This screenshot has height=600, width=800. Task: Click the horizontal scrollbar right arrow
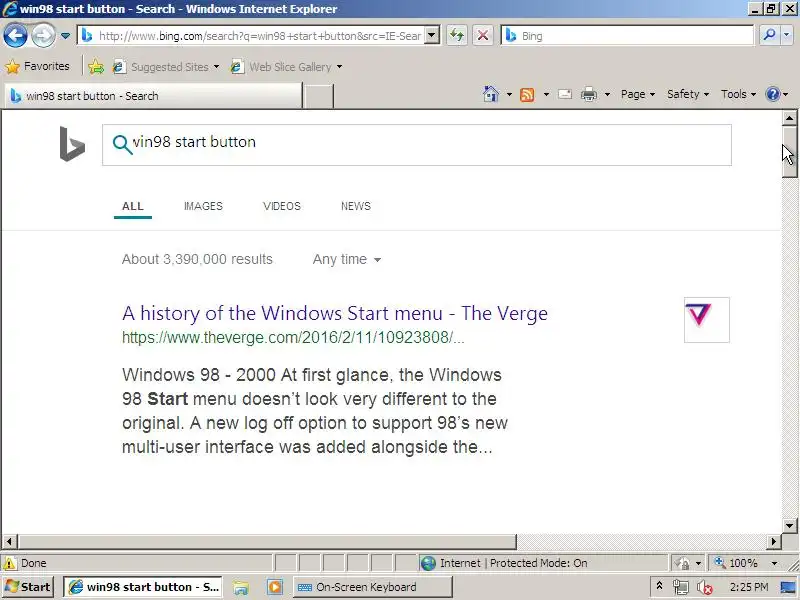[x=774, y=541]
